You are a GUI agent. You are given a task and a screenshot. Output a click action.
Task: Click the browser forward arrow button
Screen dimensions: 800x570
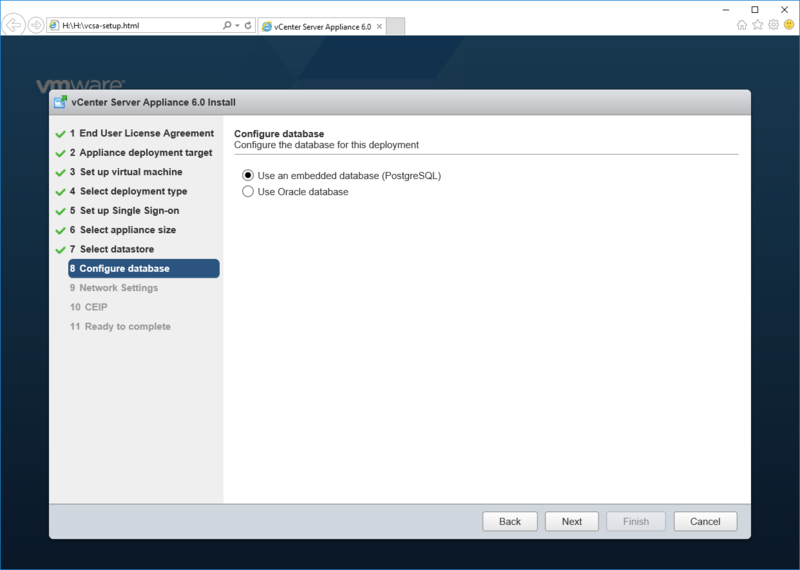(x=36, y=25)
